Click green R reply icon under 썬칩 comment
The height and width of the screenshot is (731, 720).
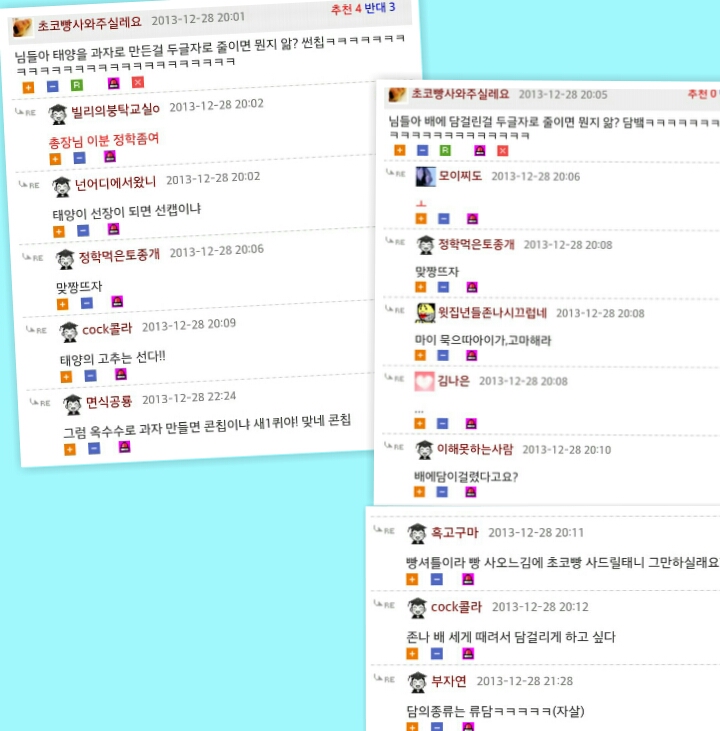77,85
